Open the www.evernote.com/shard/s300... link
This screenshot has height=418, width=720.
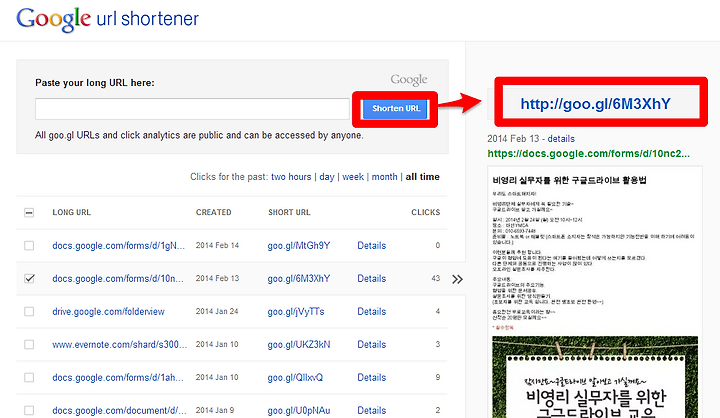[119, 345]
